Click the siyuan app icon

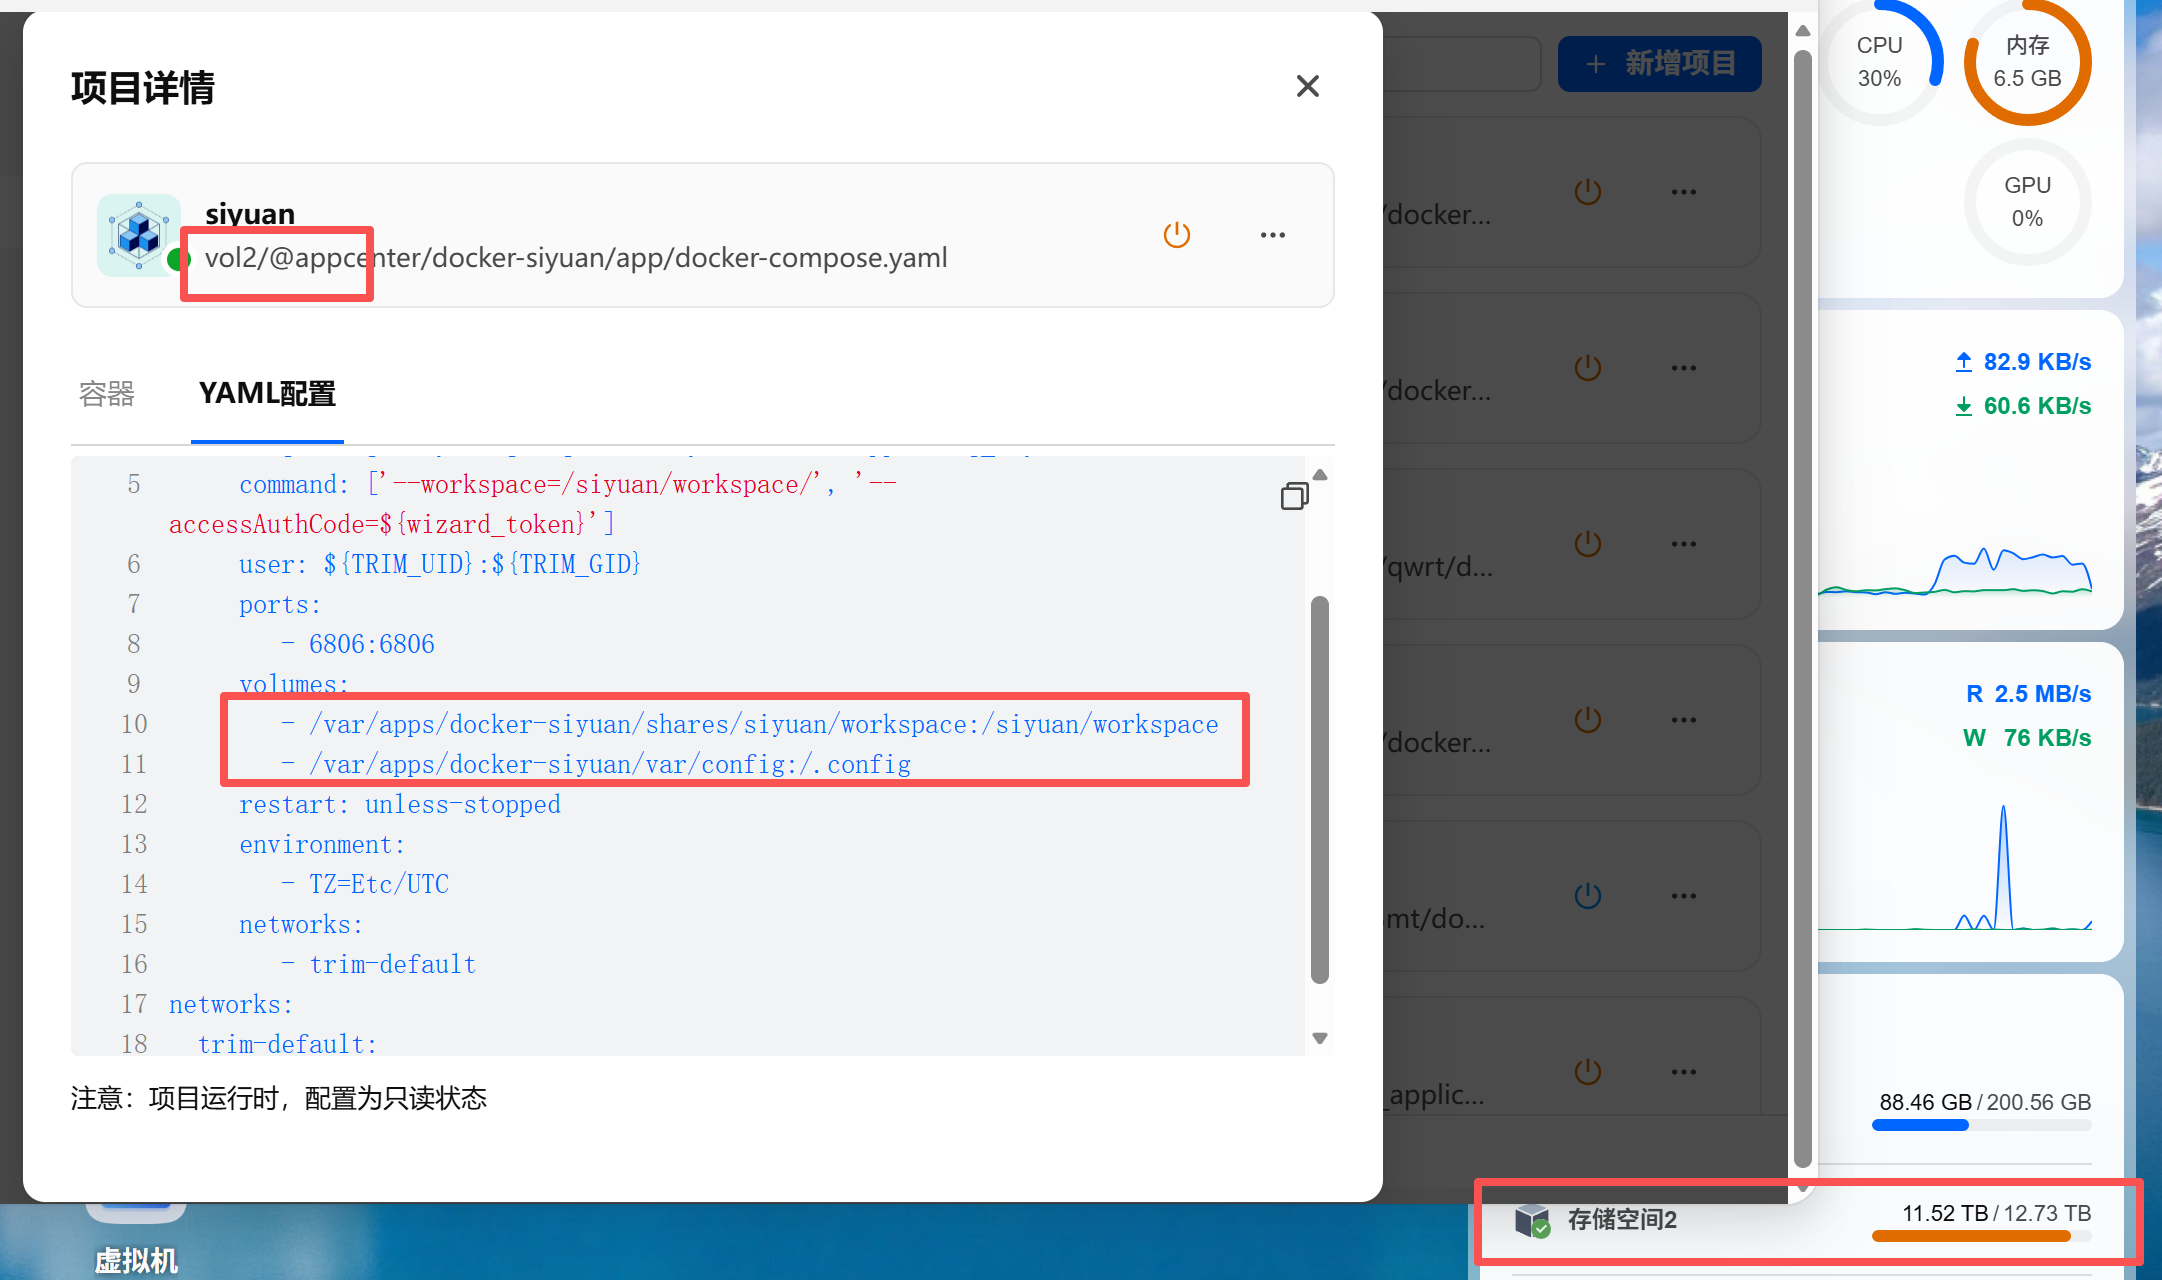139,235
